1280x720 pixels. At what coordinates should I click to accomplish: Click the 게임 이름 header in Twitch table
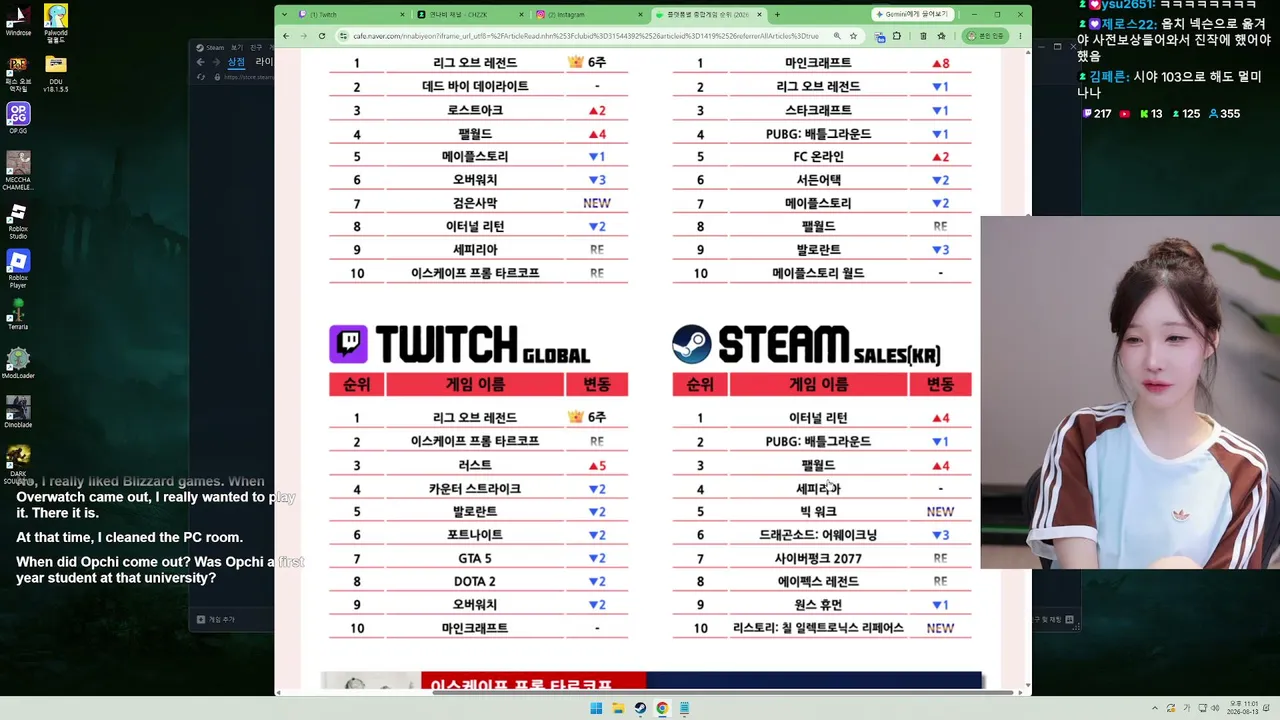(x=475, y=384)
